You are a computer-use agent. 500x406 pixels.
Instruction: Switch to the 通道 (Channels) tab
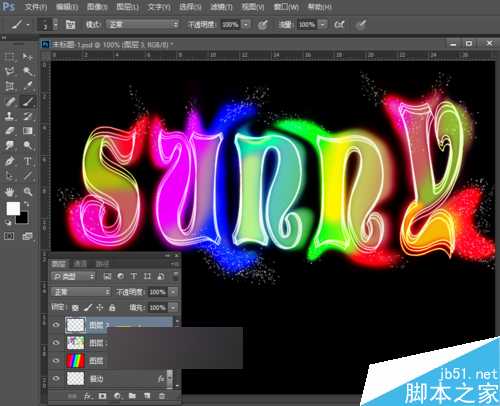(80, 264)
